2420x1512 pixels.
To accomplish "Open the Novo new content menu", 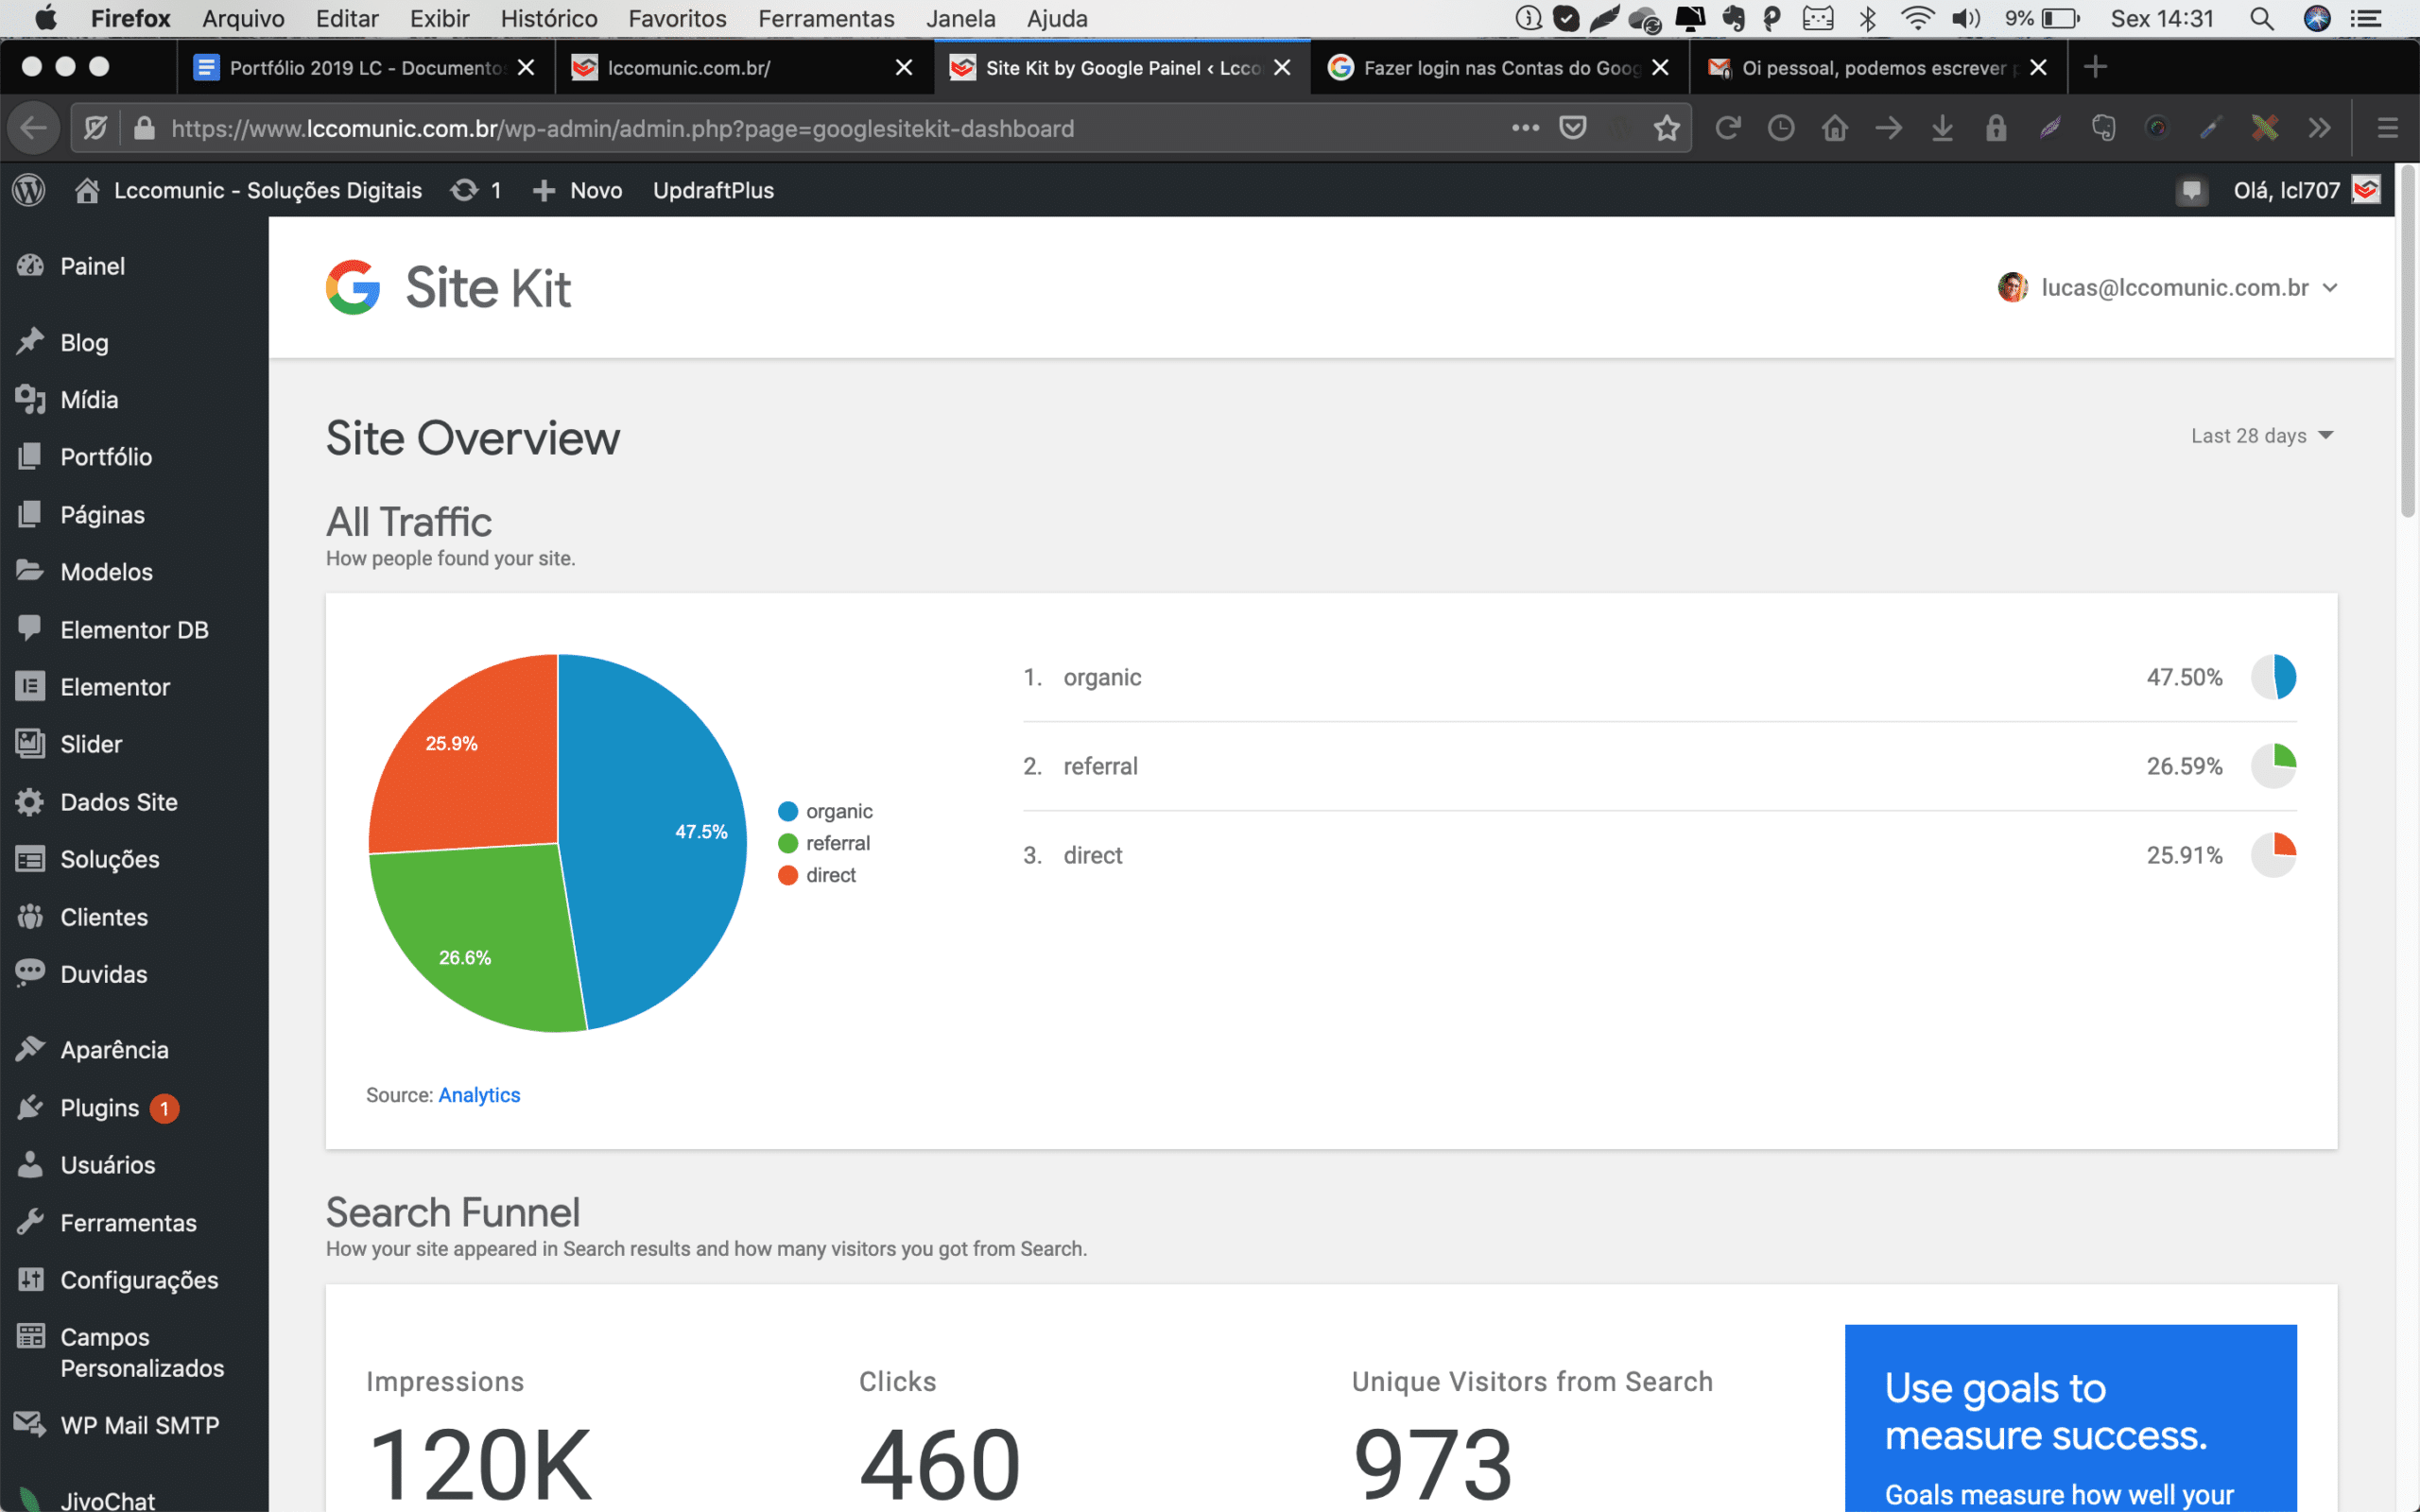I will tap(577, 190).
